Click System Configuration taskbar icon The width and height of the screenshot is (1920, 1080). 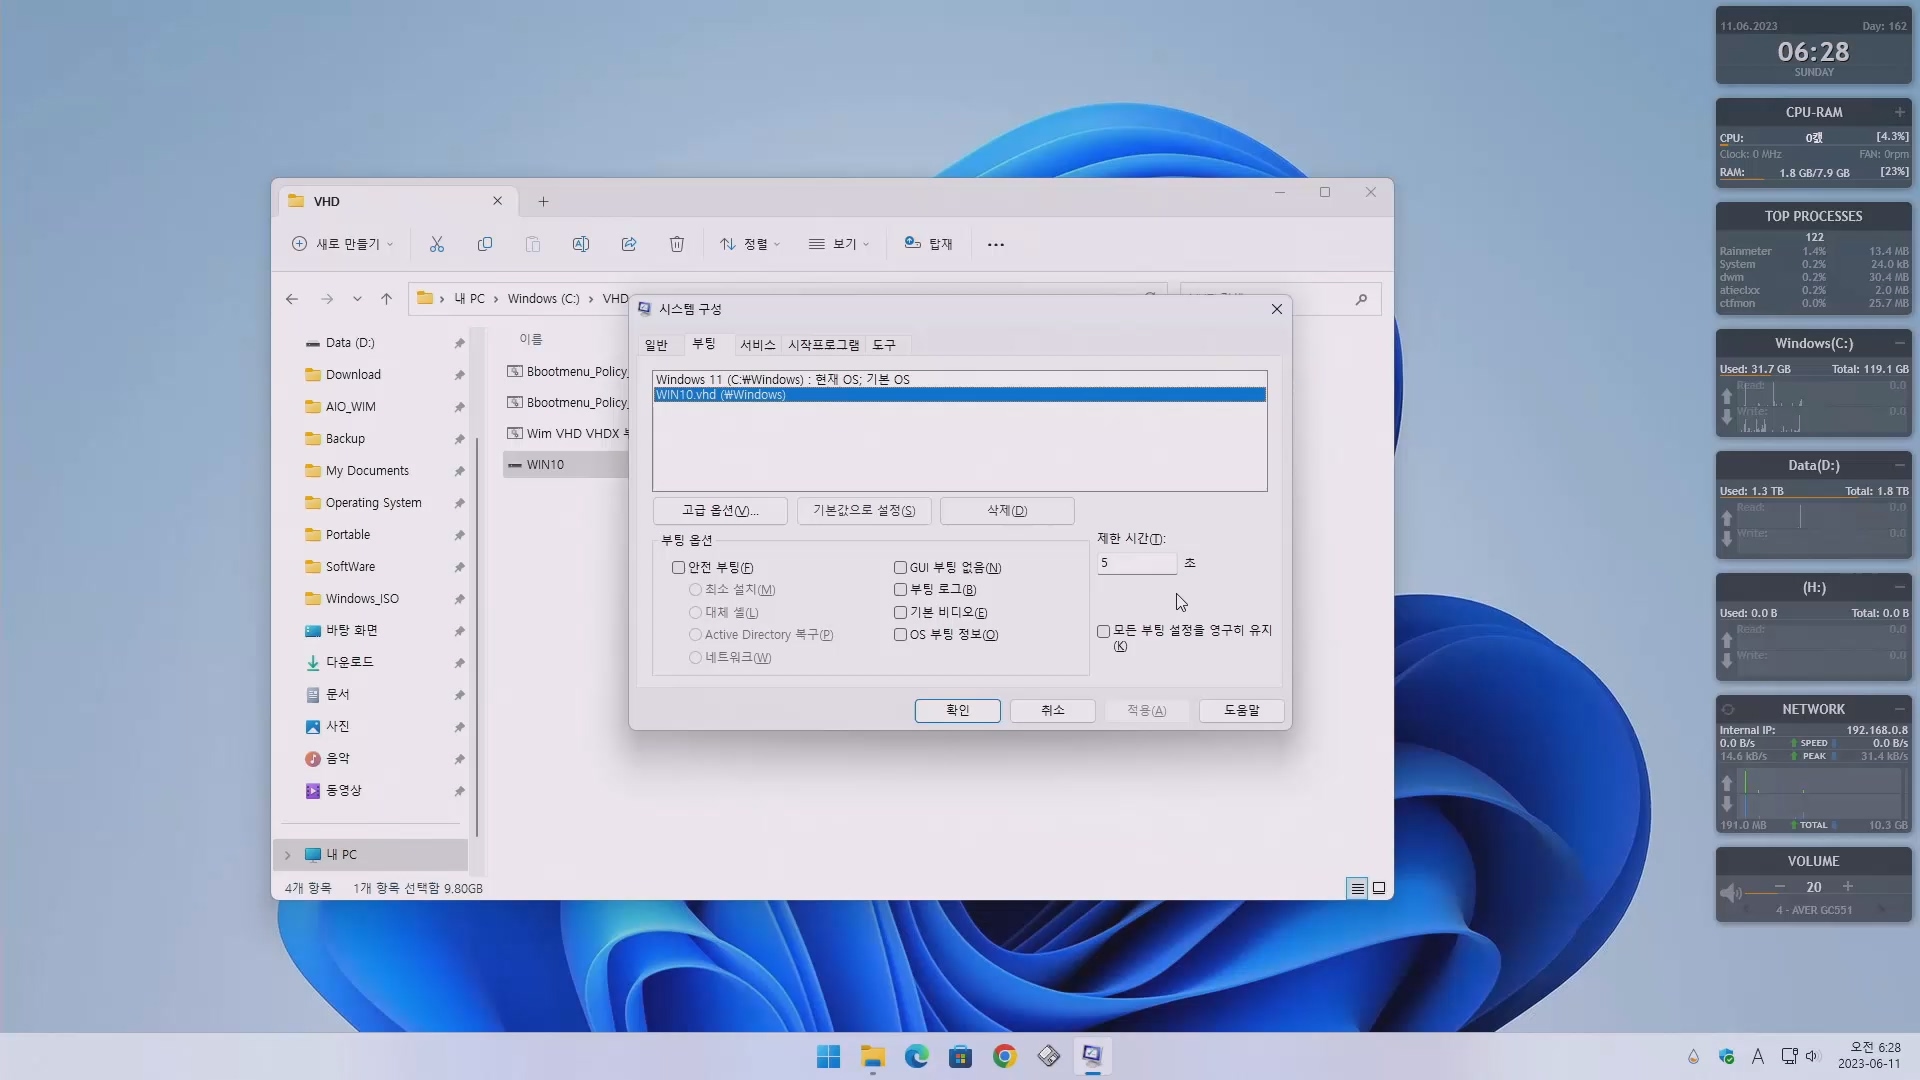point(1092,1056)
